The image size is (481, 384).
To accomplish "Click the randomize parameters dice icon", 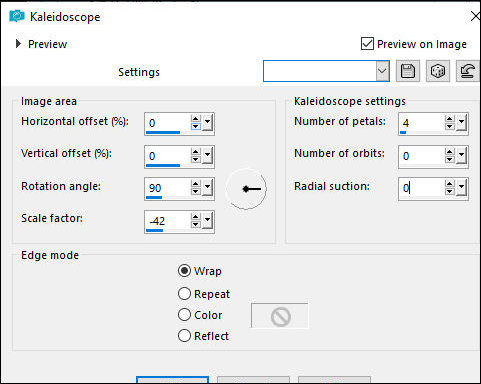I will click(438, 71).
